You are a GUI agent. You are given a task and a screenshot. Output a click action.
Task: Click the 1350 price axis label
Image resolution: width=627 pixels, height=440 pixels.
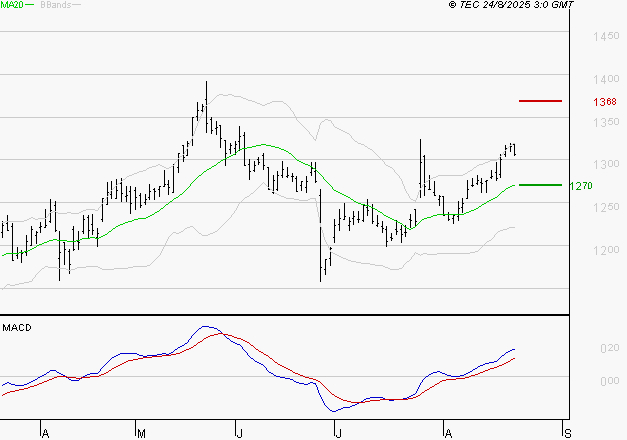pos(606,122)
